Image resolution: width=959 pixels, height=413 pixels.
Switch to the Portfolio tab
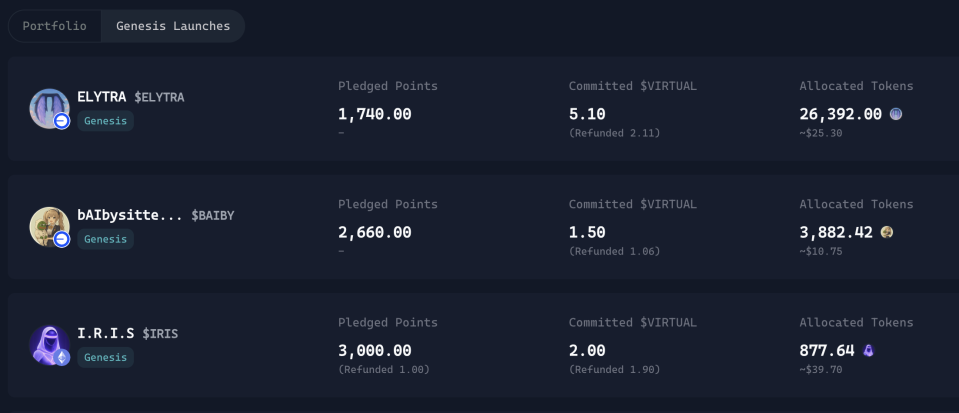[x=54, y=26]
